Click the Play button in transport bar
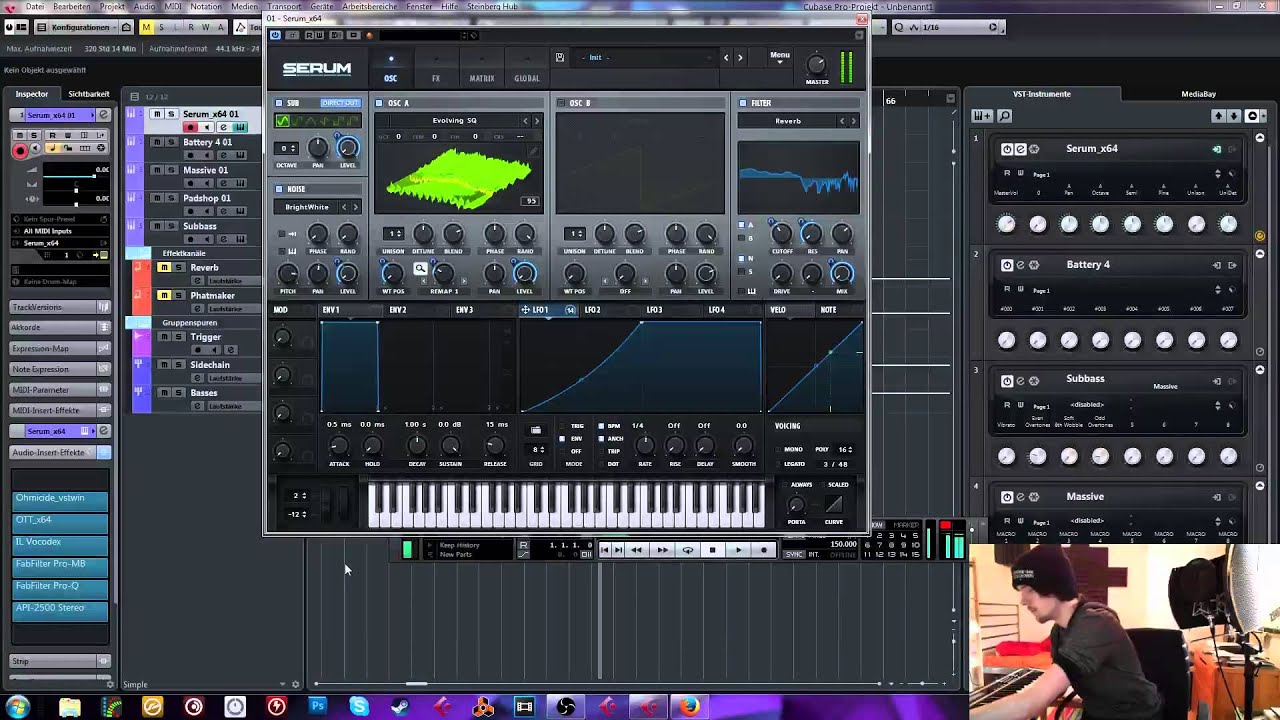 tap(738, 550)
